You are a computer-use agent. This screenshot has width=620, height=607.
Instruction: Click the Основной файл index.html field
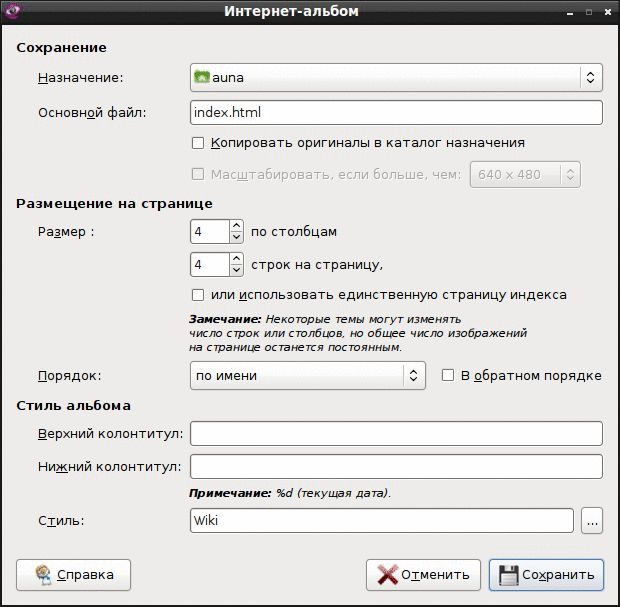point(396,113)
